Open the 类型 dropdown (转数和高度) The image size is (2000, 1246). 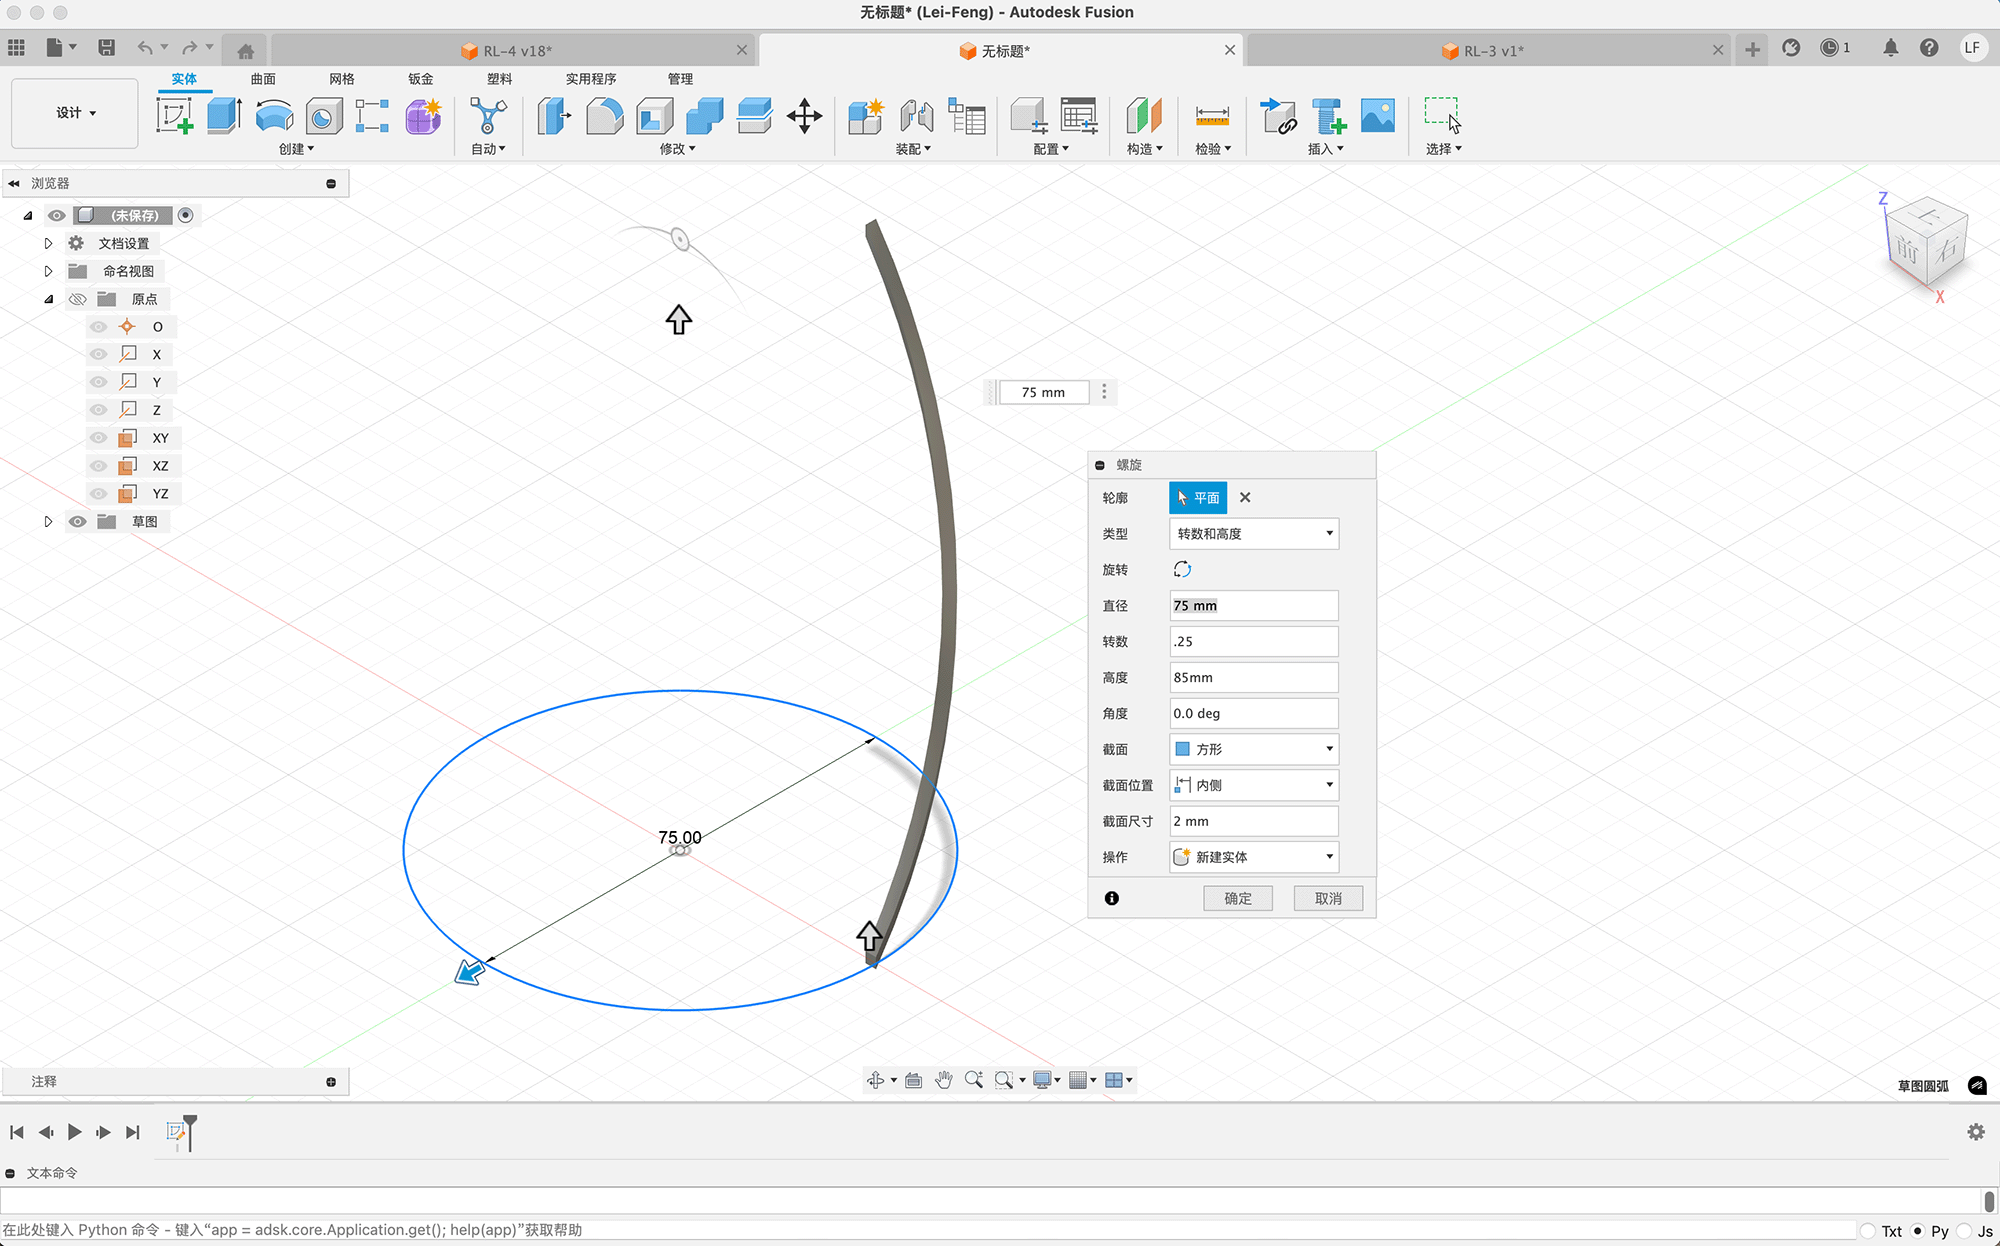pyautogui.click(x=1254, y=534)
